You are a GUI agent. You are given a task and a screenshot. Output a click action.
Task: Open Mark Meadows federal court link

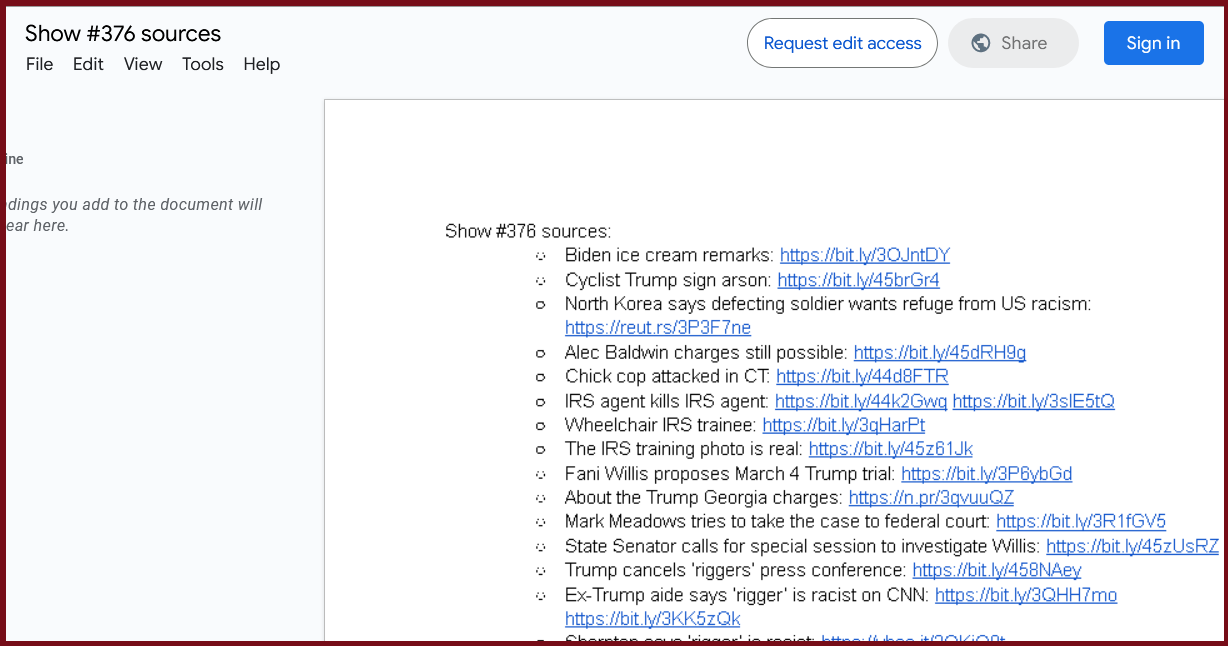coord(1081,522)
